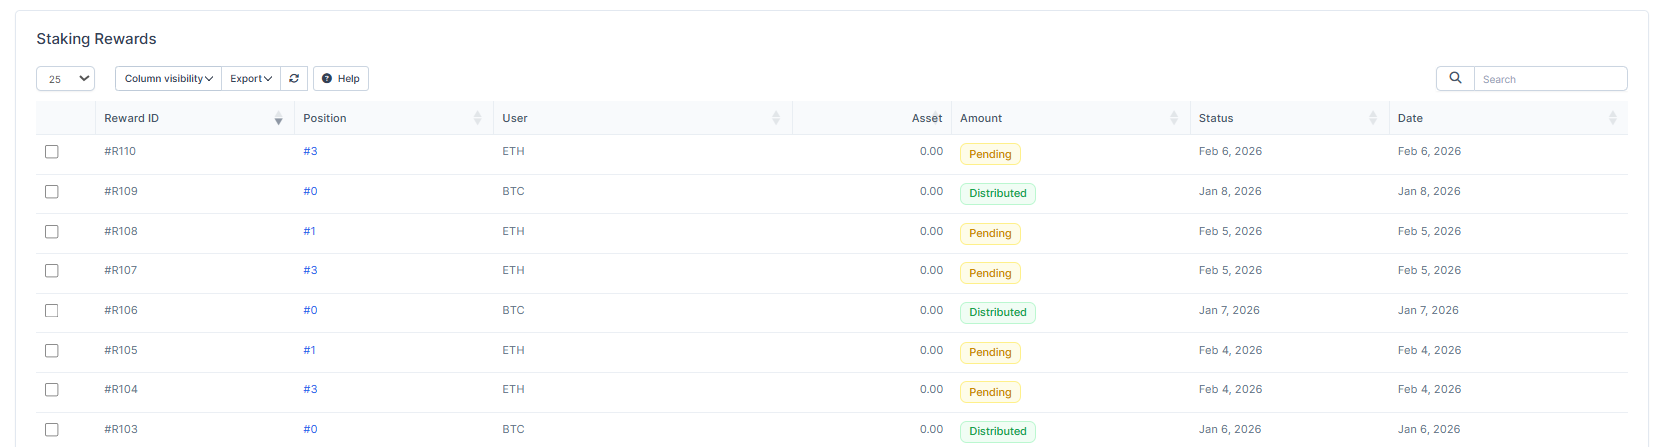Click into the Search input field
Viewport: 1662px width, 447px height.
click(1550, 79)
